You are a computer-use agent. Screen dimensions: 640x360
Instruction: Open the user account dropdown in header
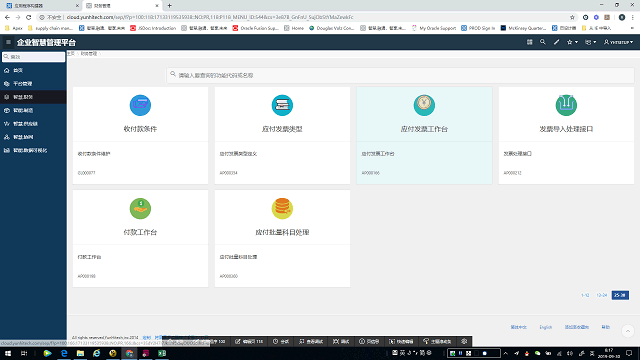(x=618, y=42)
